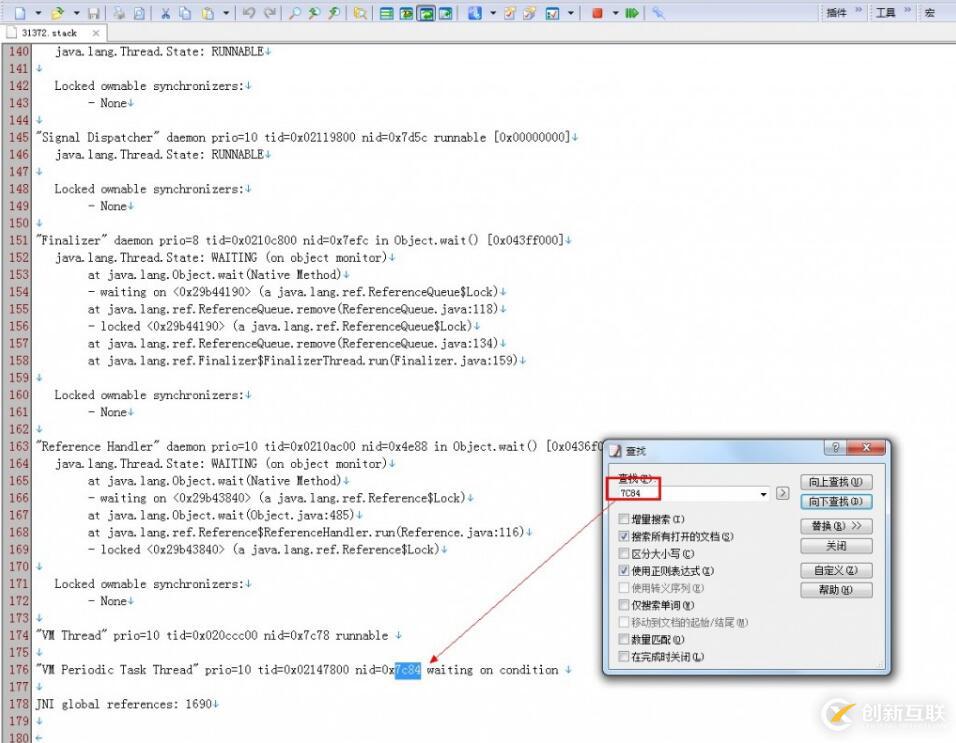Open properties for current configuration icon
956x743 pixels.
(510, 13)
